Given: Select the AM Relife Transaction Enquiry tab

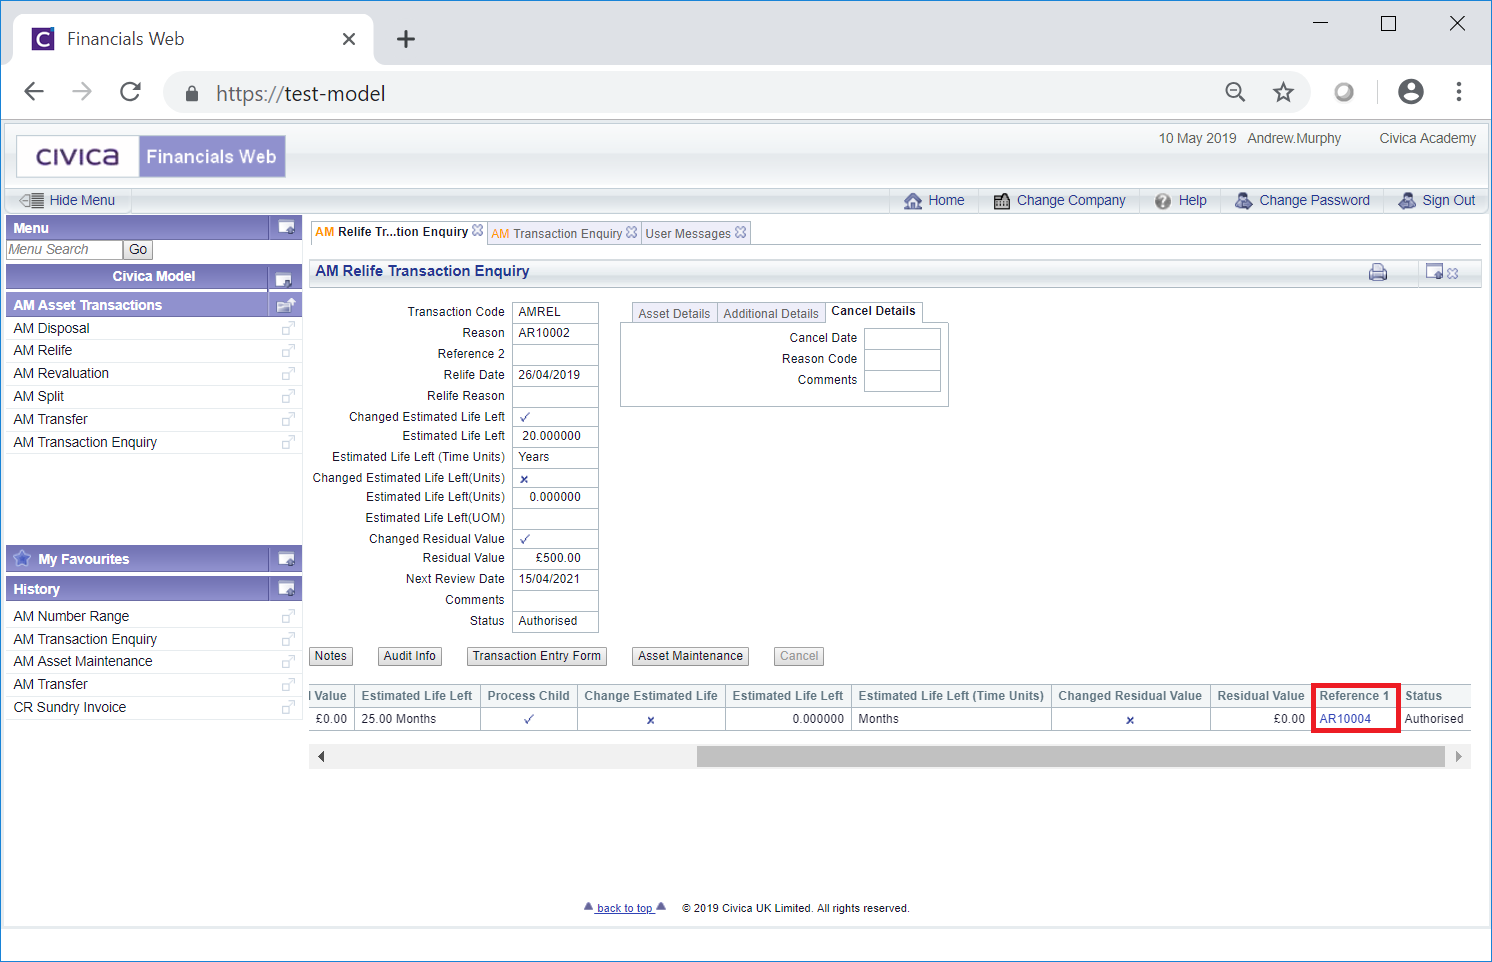Looking at the screenshot, I should click(391, 232).
